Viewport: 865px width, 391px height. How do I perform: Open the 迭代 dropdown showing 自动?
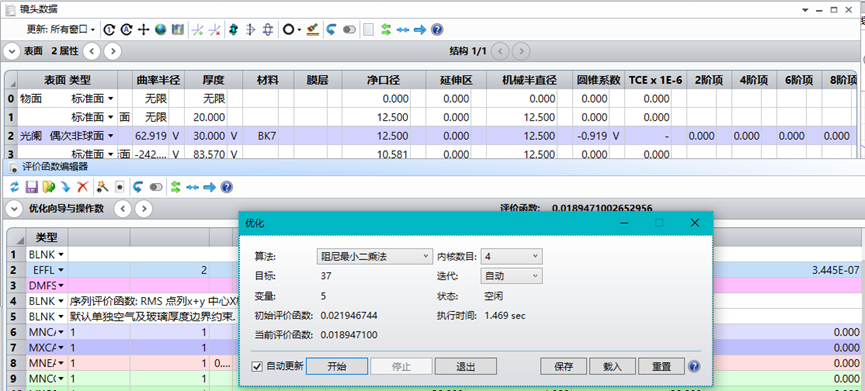(x=512, y=276)
